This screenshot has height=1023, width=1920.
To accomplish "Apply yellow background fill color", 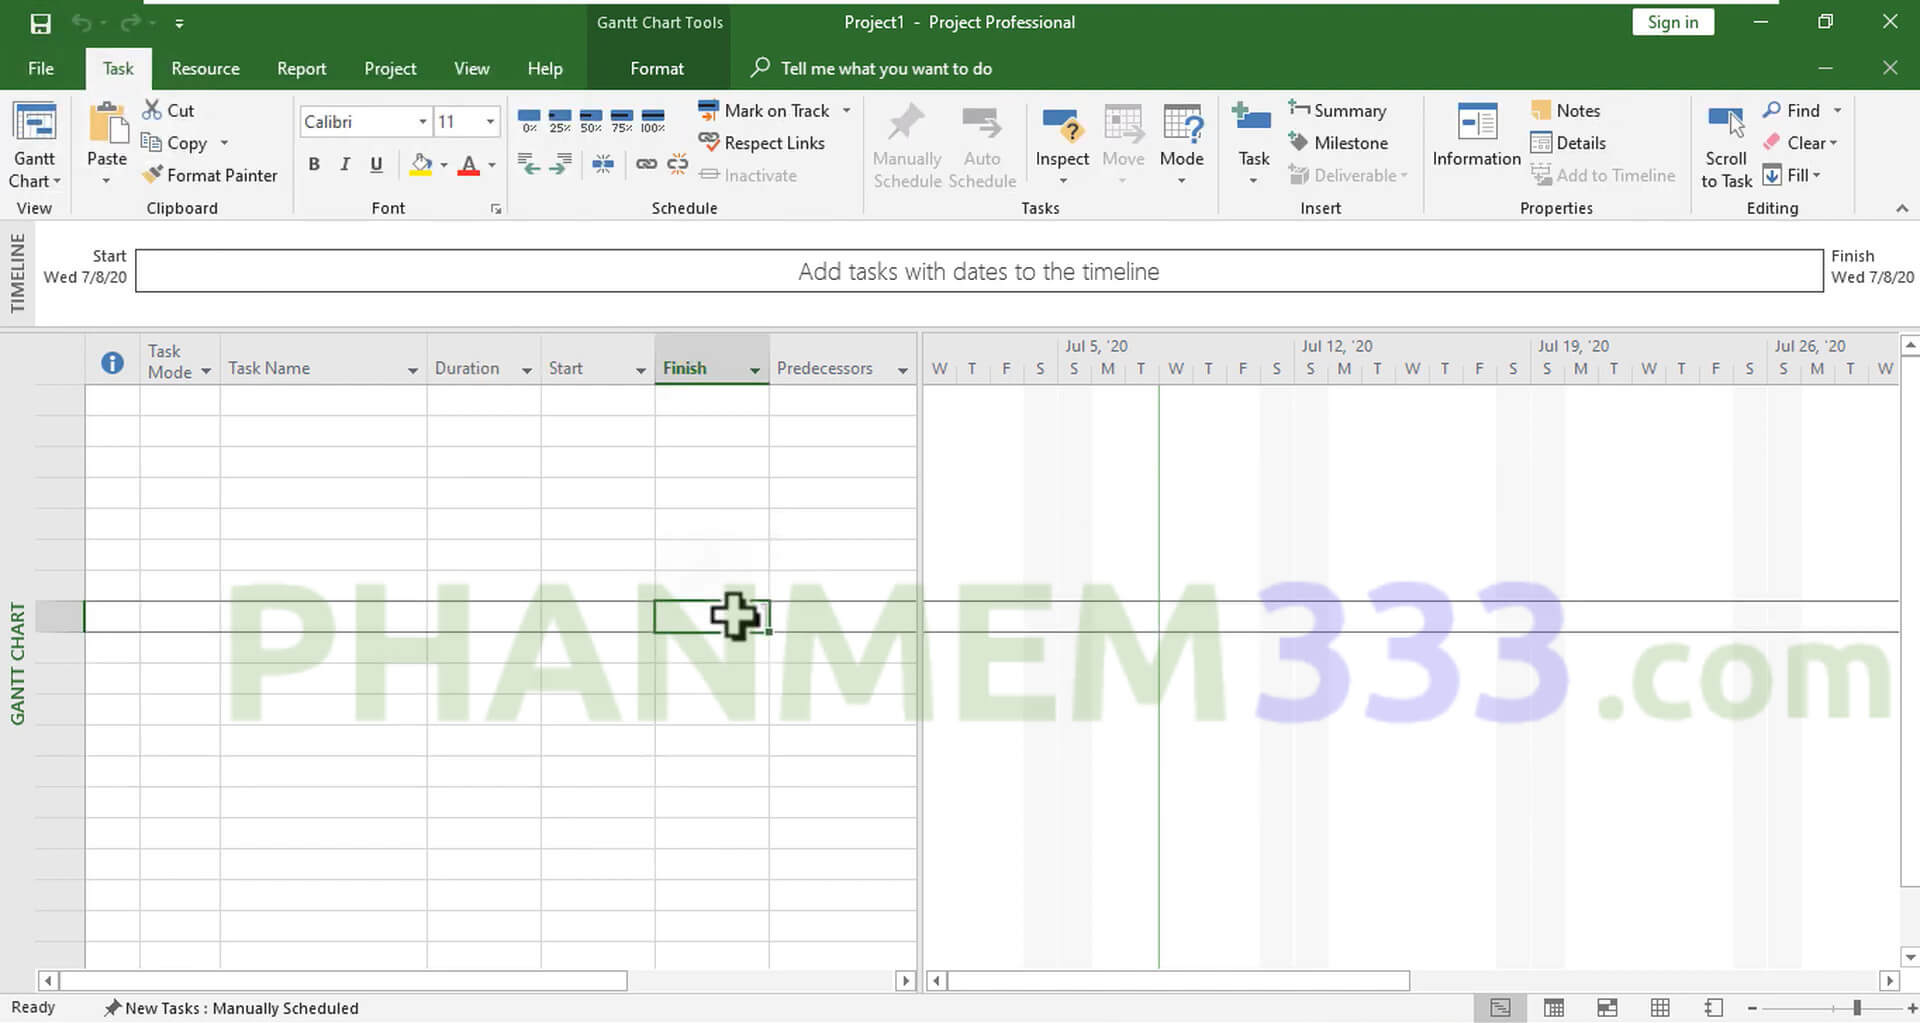I will click(x=421, y=164).
